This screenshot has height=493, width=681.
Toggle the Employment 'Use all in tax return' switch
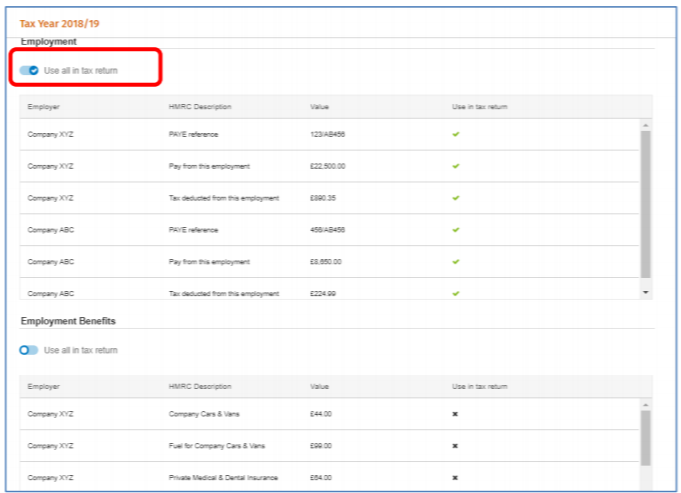click(29, 70)
